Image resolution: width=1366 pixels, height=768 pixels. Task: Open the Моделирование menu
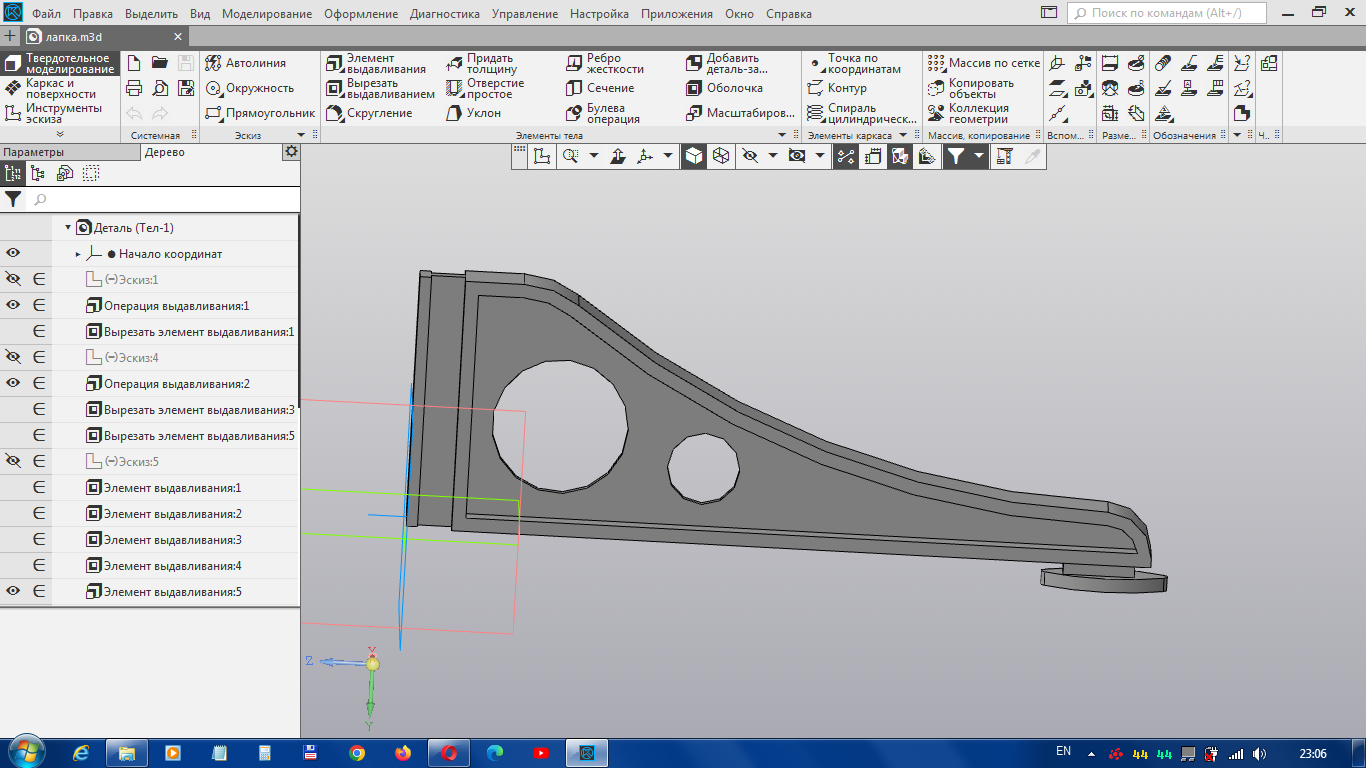[x=266, y=14]
